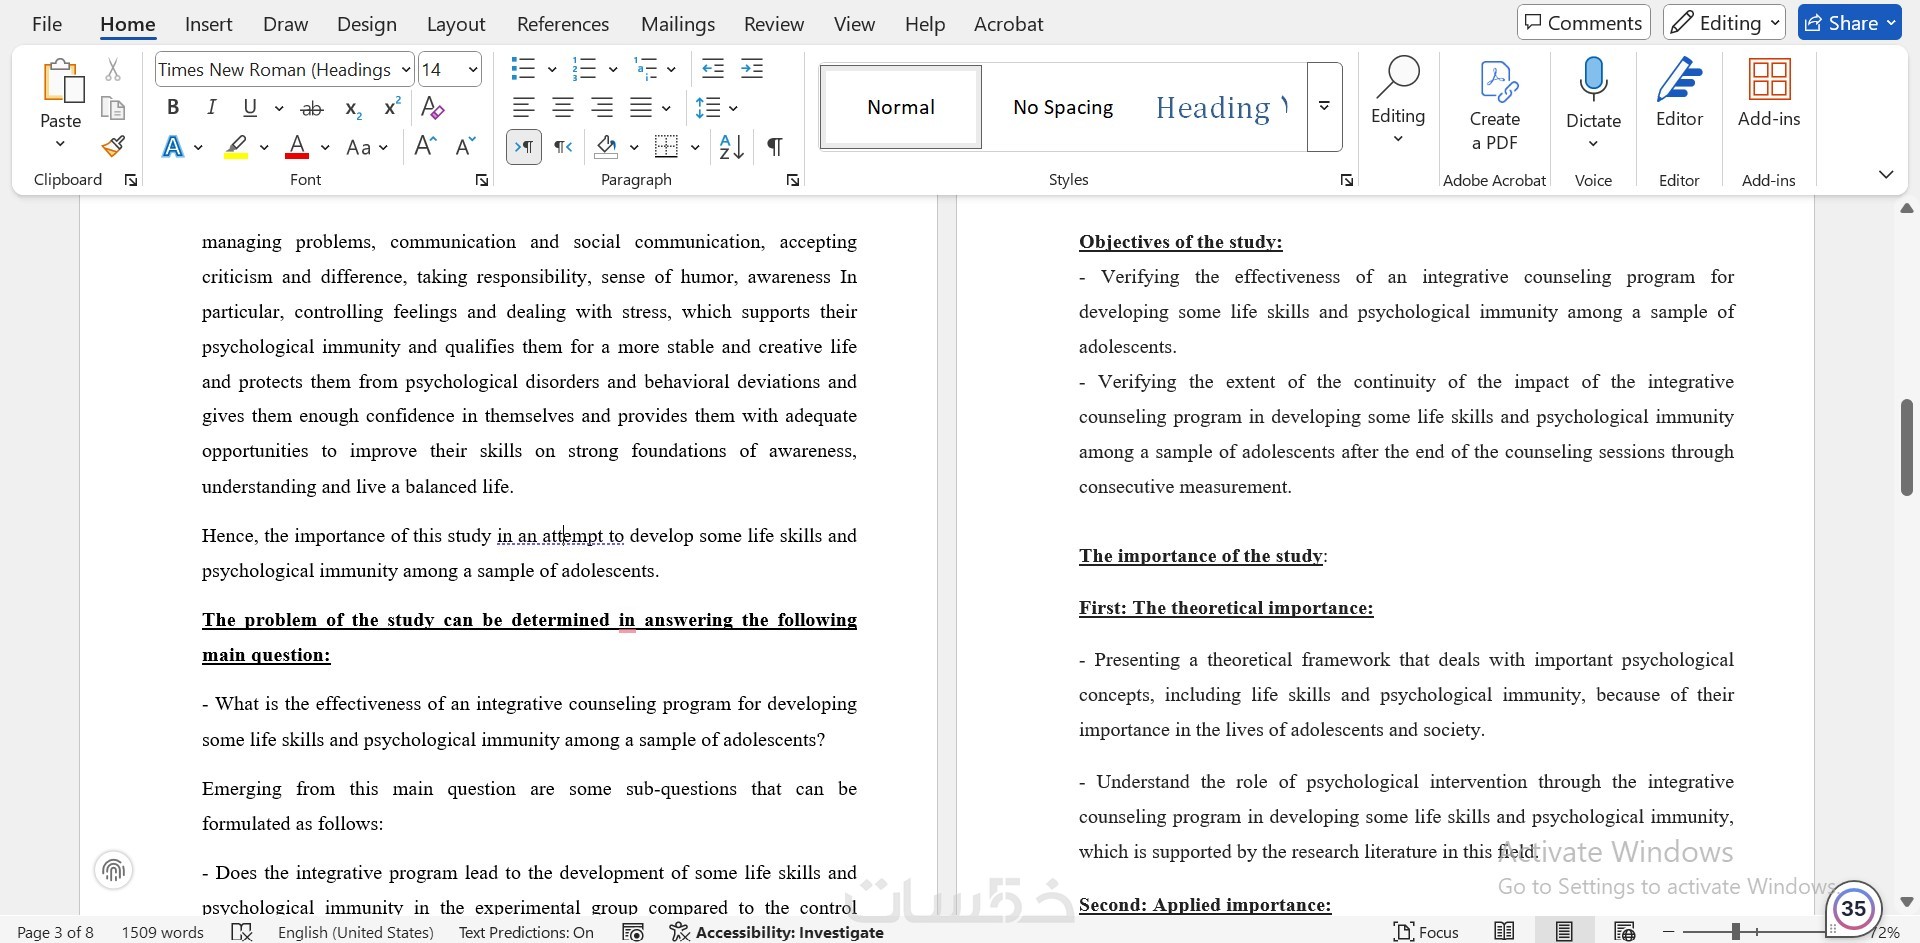Toggle Focus mode in status bar
The height and width of the screenshot is (943, 1920).
1426,932
